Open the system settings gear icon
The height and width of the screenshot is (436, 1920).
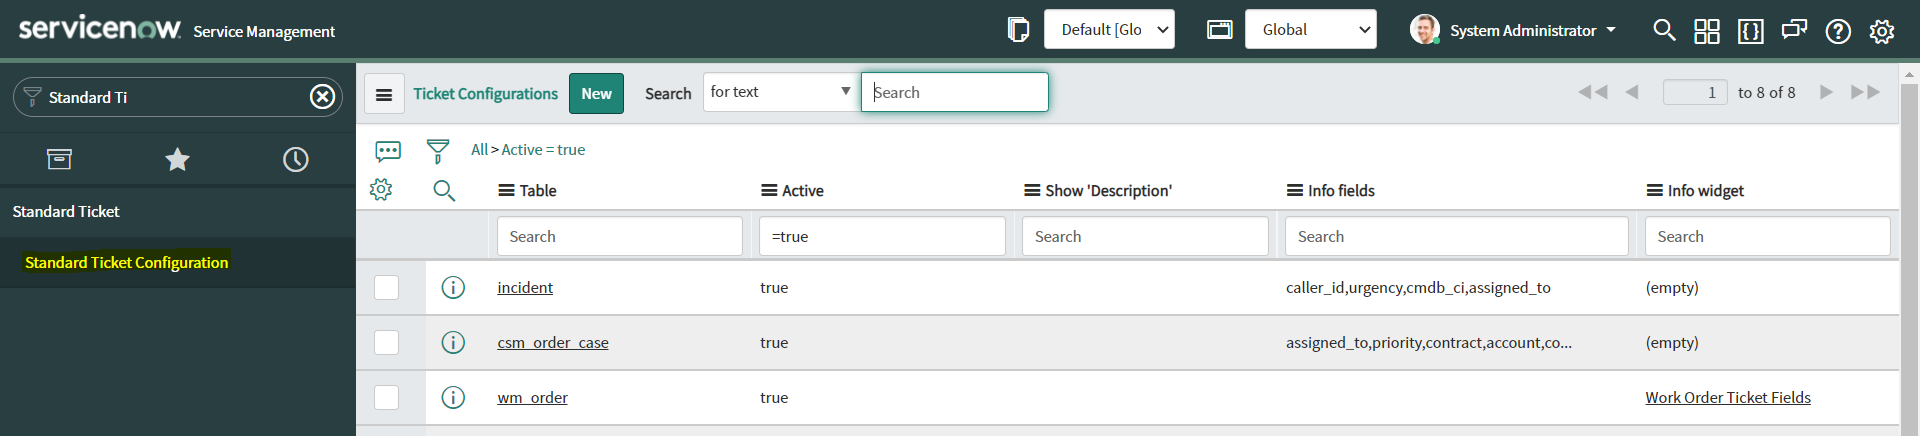(1882, 31)
